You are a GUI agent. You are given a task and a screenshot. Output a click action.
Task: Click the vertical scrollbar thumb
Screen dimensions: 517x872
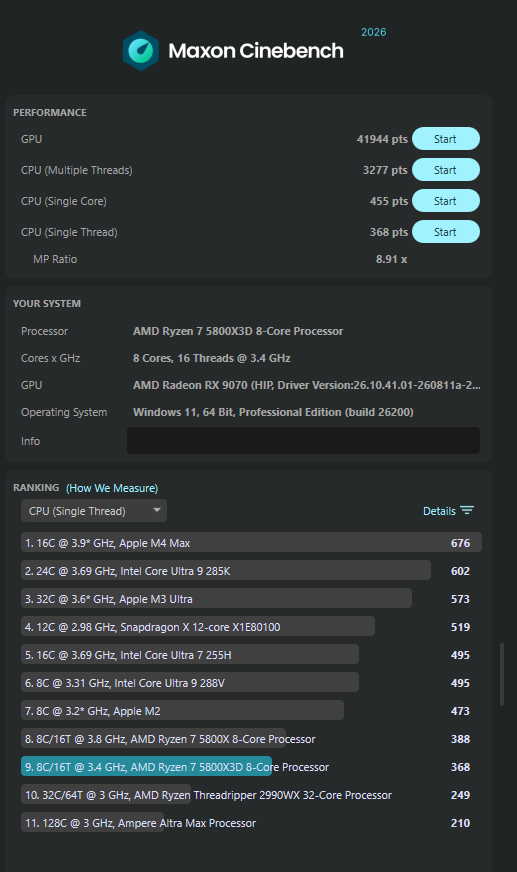coord(502,674)
